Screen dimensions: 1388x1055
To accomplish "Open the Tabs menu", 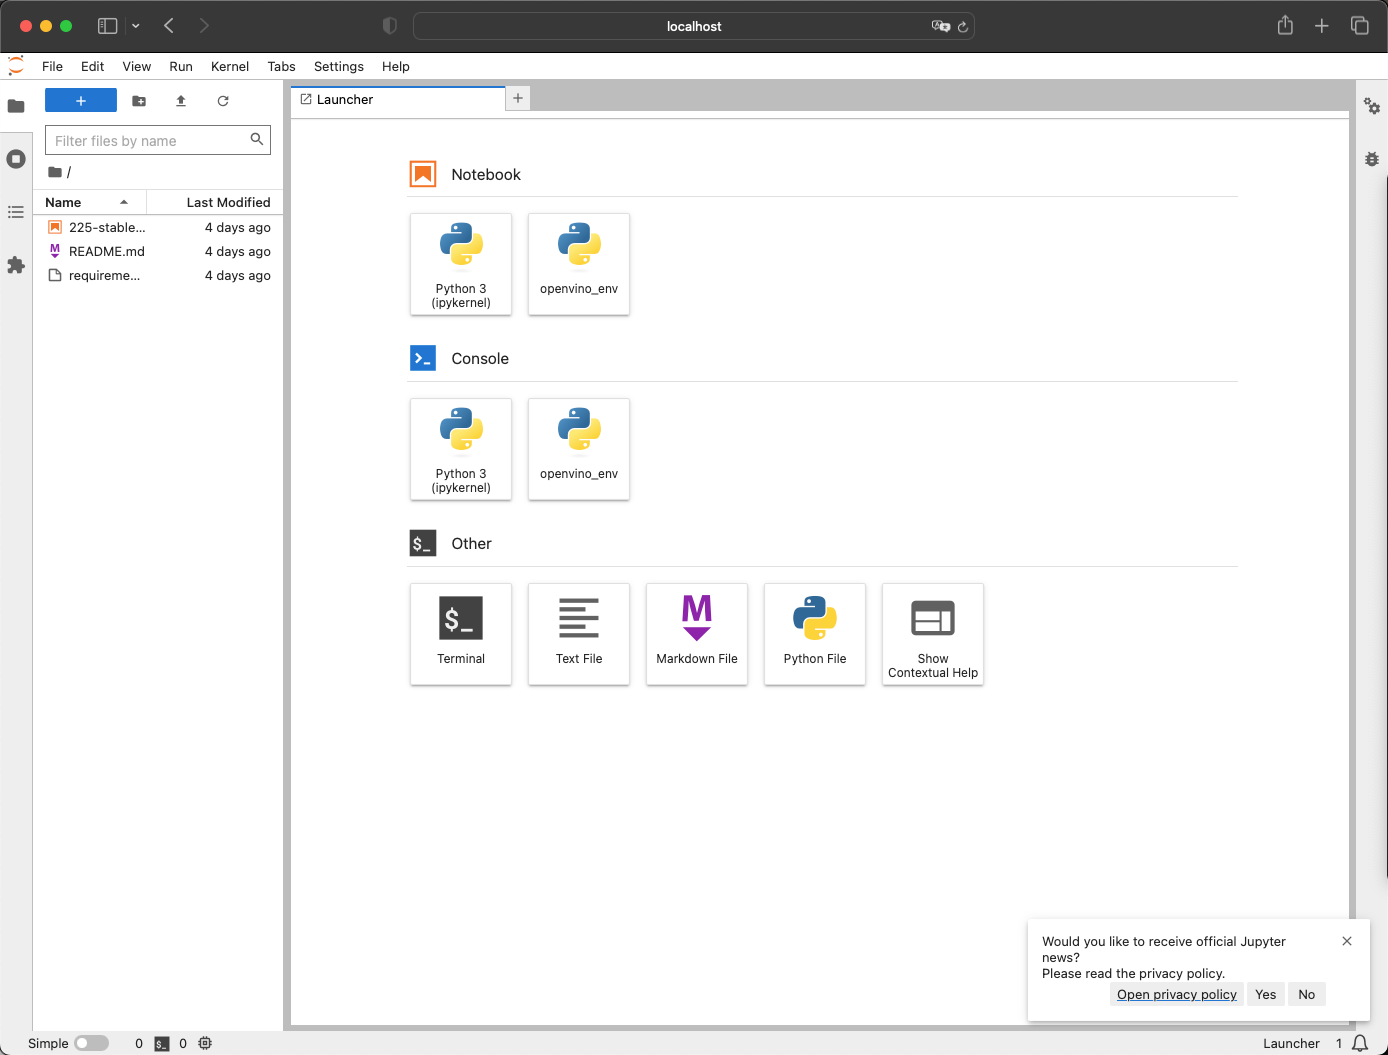I will click(x=281, y=66).
